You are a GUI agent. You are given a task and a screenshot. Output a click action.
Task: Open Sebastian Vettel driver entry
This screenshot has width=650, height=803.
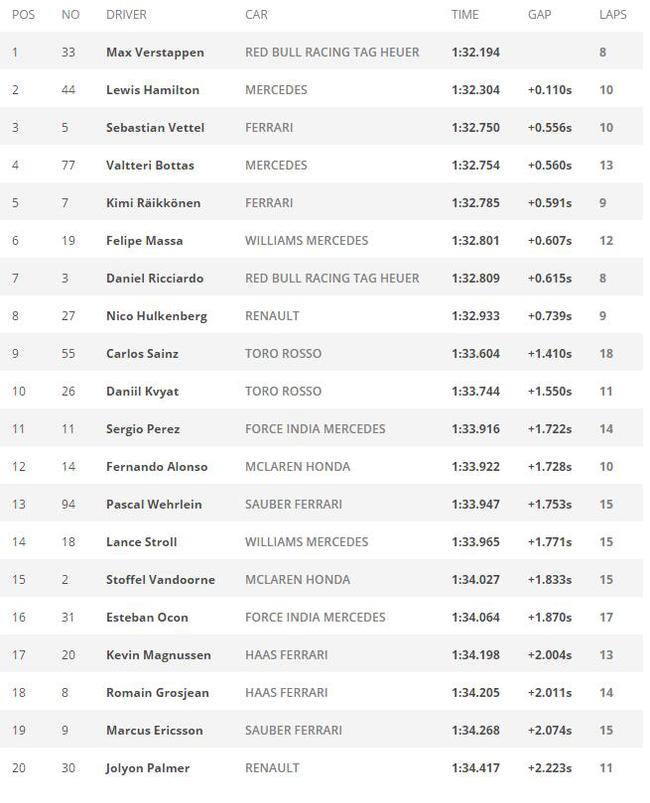click(x=155, y=128)
